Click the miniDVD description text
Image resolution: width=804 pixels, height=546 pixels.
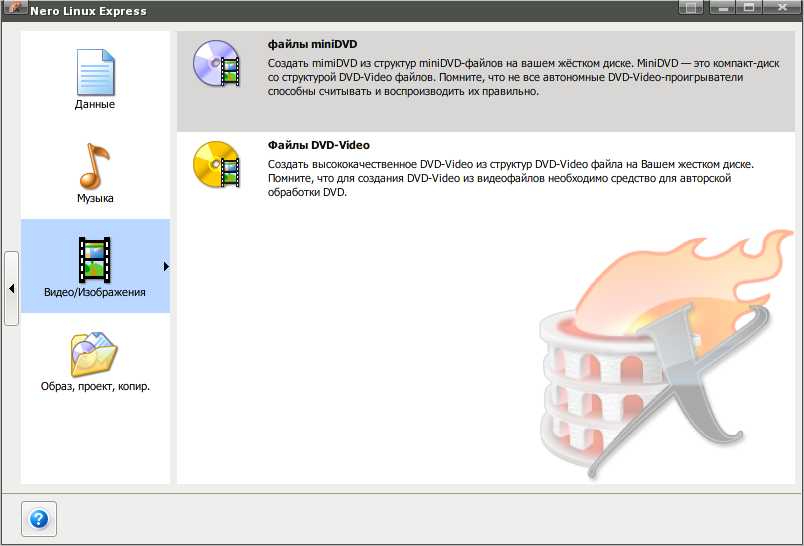coord(524,77)
